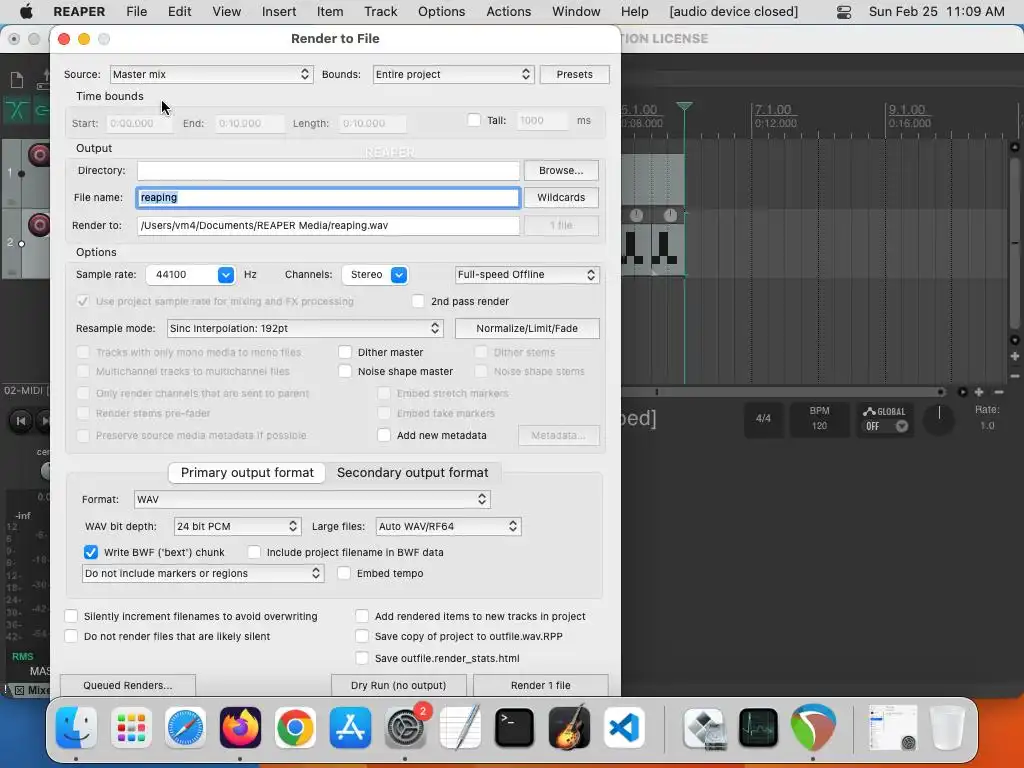Toggle Noise shape master checkbox

[345, 371]
